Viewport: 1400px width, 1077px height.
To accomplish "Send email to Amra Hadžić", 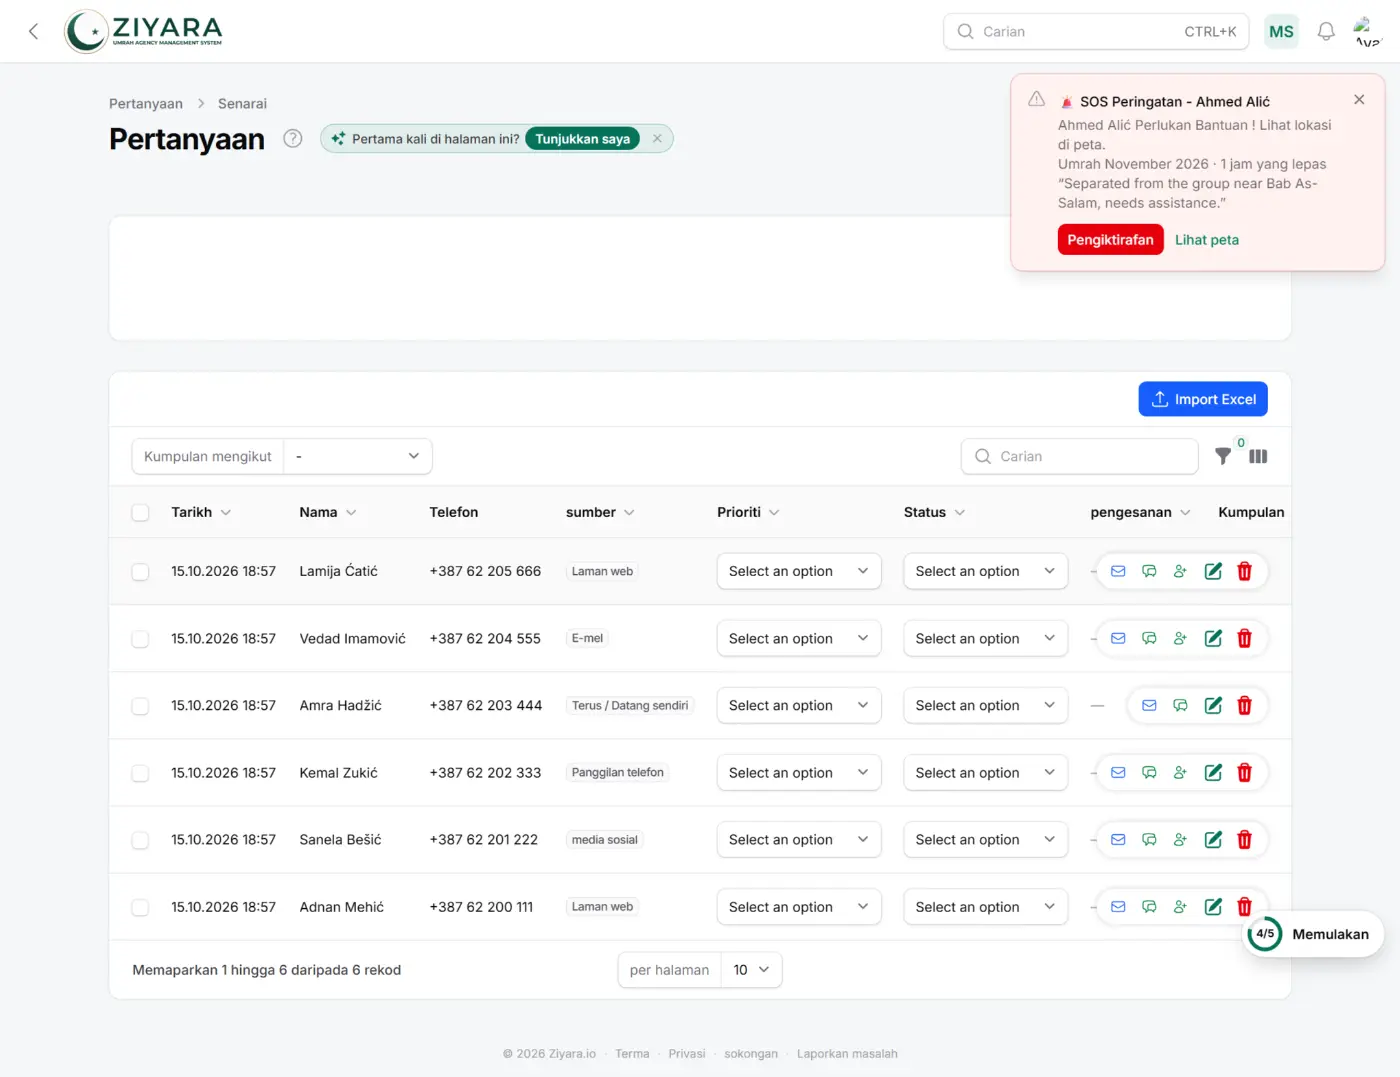I will 1149,705.
